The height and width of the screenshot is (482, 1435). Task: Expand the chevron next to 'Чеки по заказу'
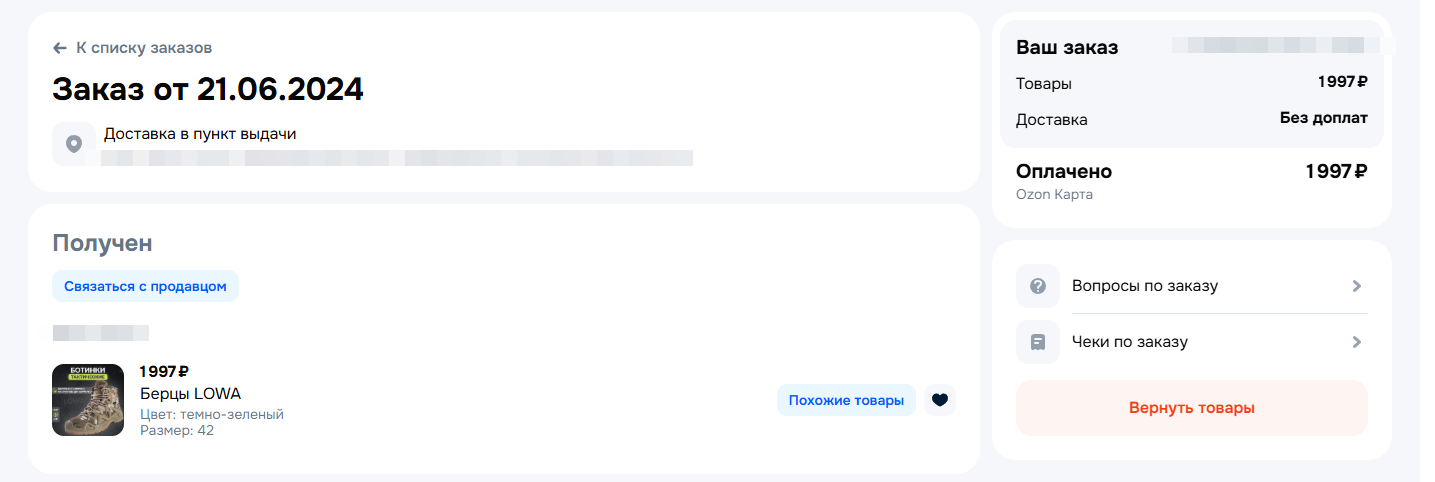point(1357,342)
